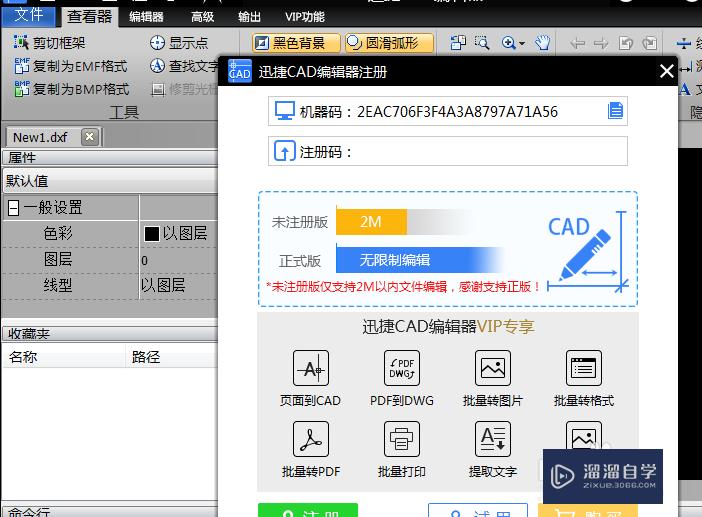Viewport: 702px width, 517px height.
Task: Click into the 注册码 input field
Action: (x=448, y=151)
